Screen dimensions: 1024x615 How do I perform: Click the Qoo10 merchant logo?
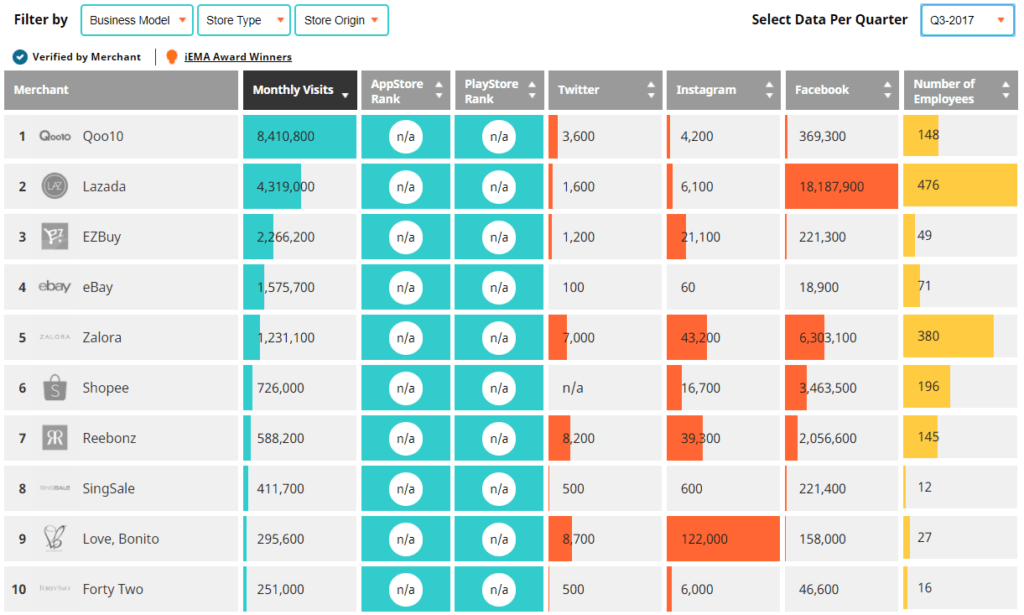[54, 136]
